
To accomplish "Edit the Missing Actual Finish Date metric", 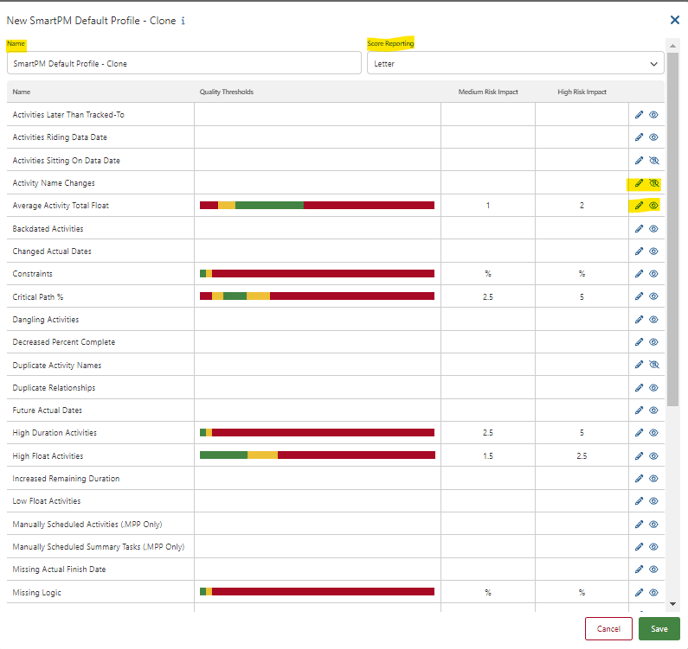I will (639, 569).
